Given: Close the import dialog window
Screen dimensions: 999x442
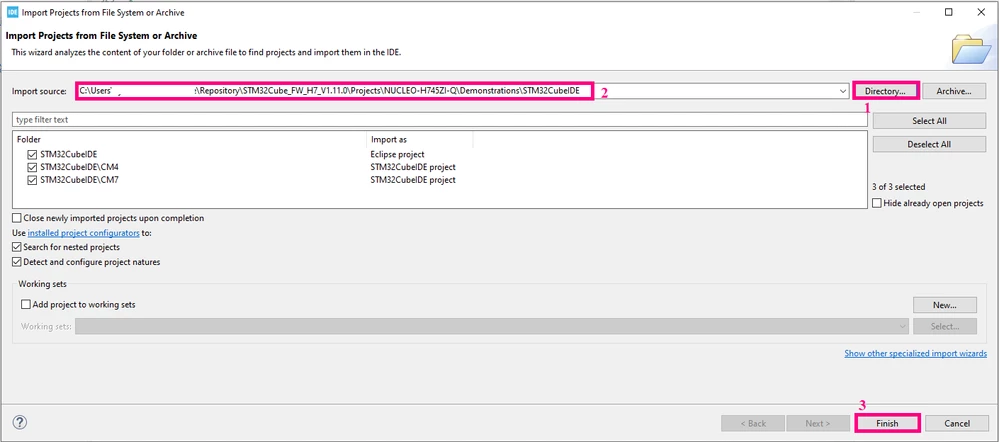Looking at the screenshot, I should (981, 12).
